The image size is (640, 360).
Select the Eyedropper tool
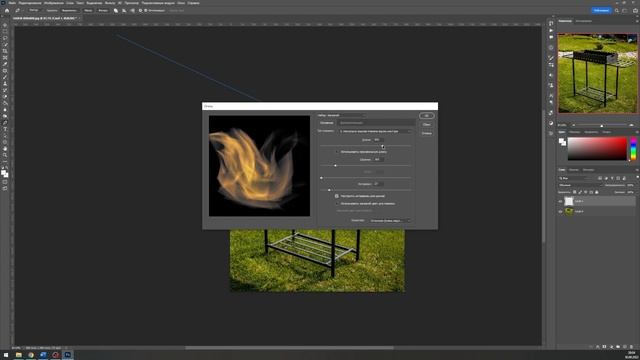click(5, 64)
